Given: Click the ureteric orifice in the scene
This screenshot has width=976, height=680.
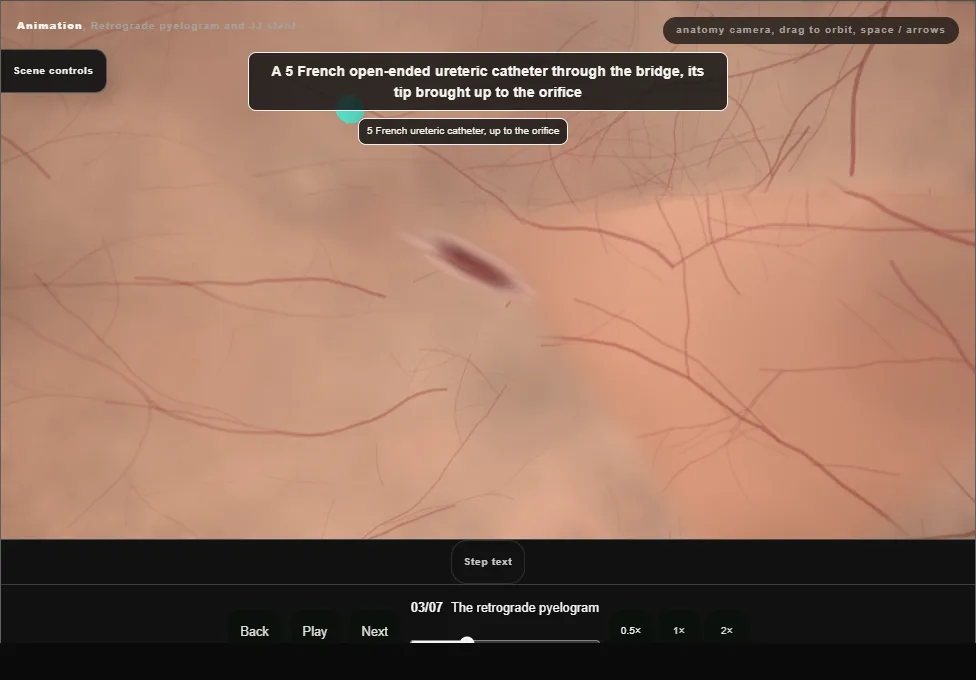Looking at the screenshot, I should (475, 265).
